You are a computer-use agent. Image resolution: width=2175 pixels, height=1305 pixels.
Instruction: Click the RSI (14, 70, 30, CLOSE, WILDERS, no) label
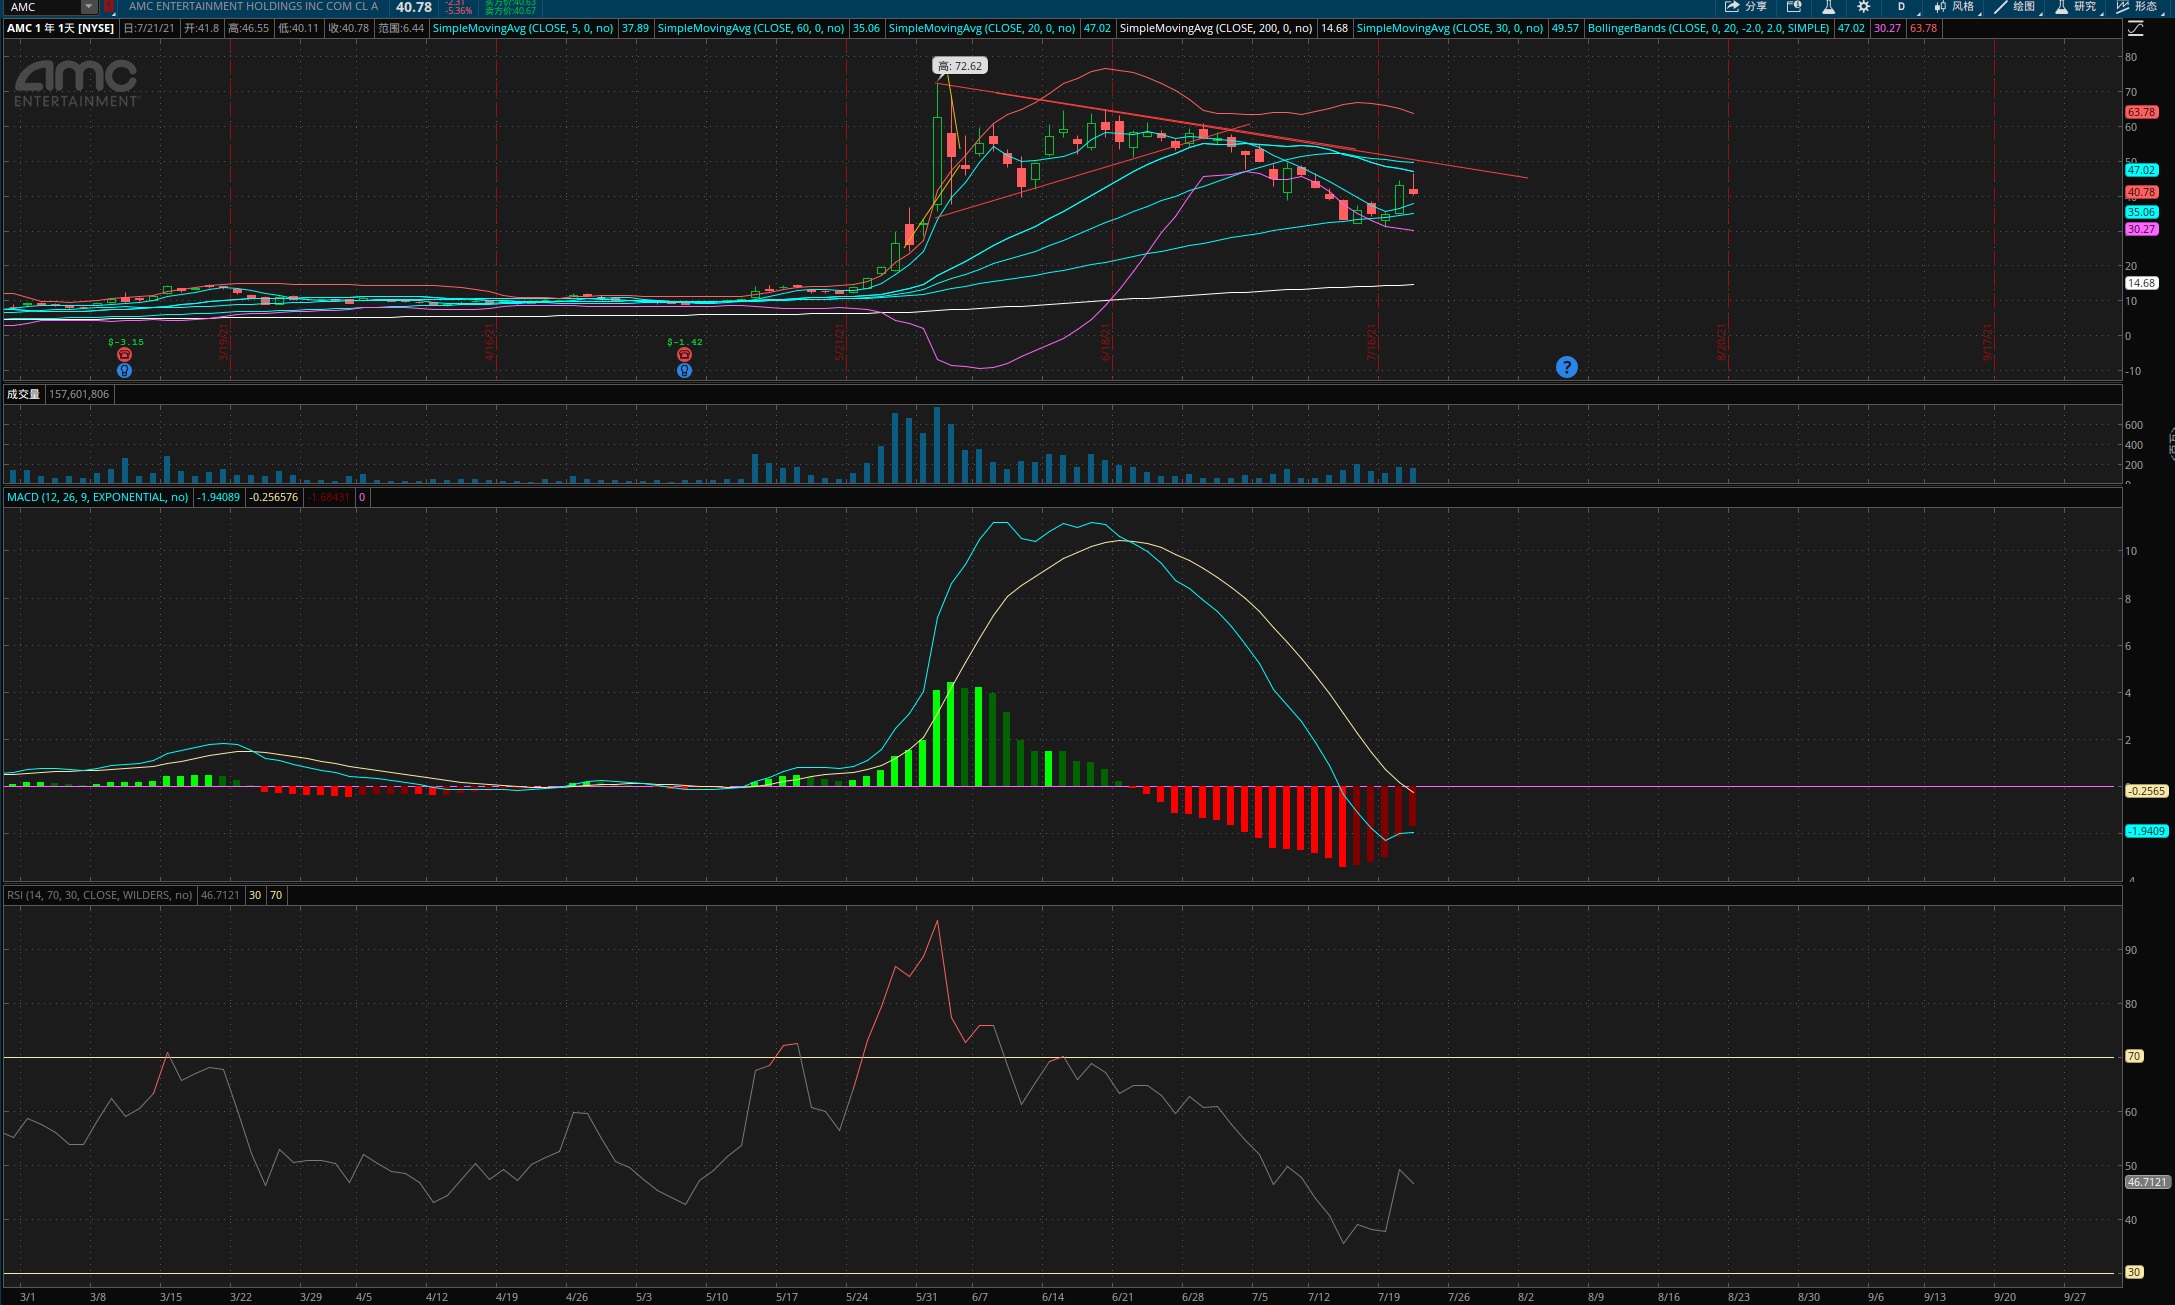point(100,895)
